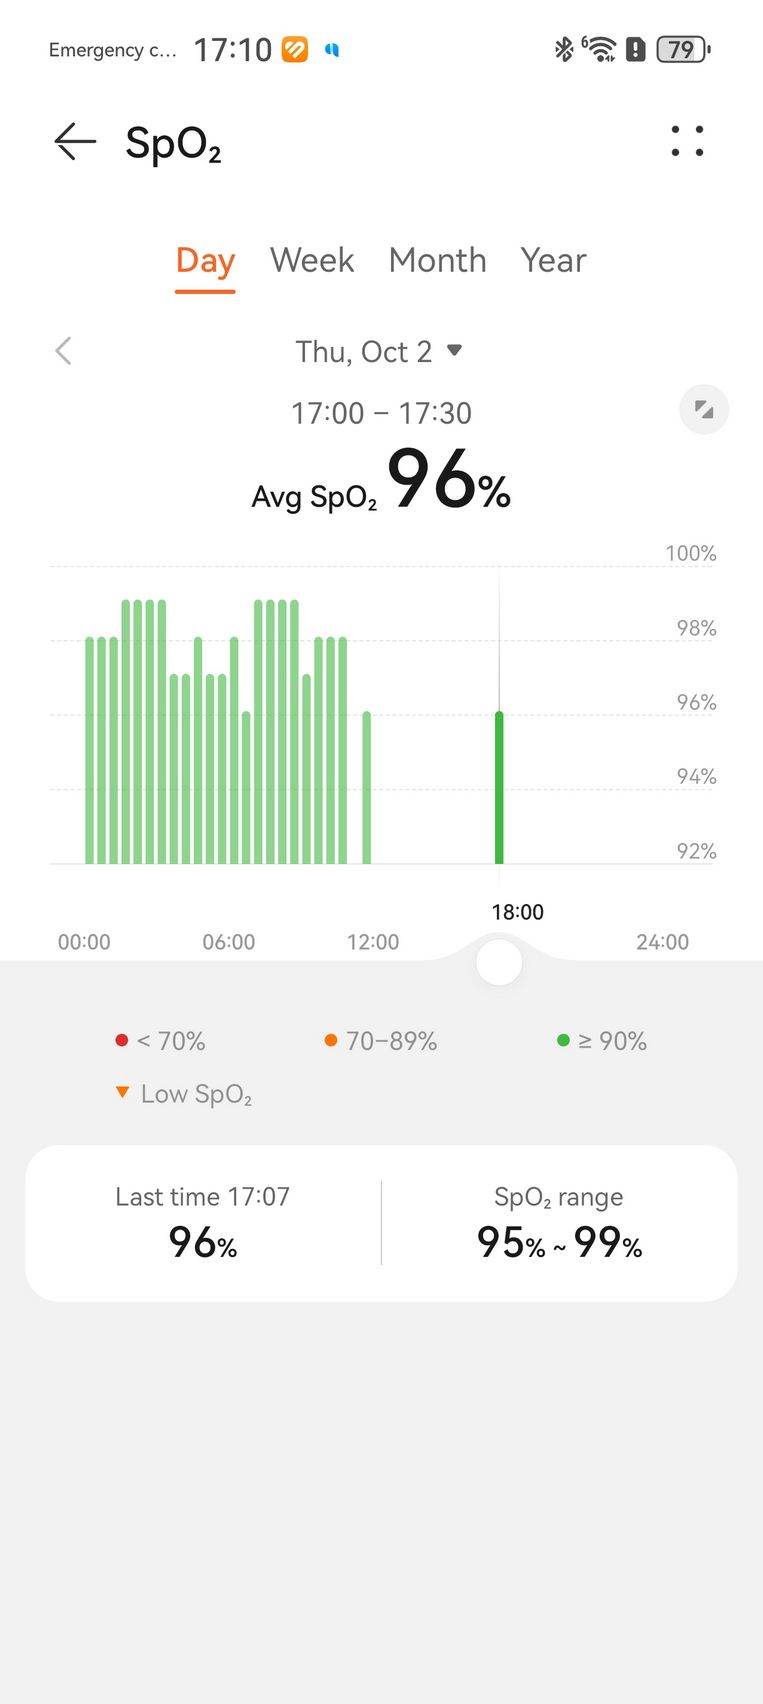
Task: Tap the green ≥ 90% legend item
Action: click(x=602, y=1041)
